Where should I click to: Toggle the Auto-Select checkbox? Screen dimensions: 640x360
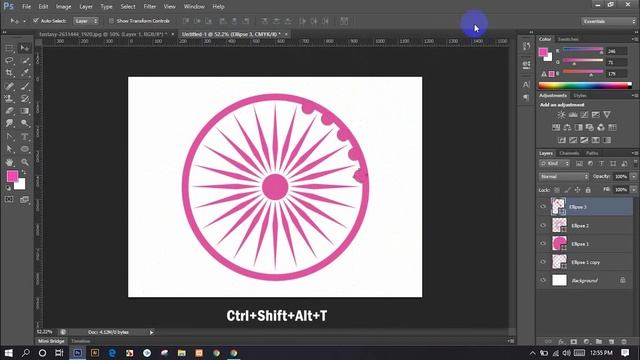click(x=36, y=20)
